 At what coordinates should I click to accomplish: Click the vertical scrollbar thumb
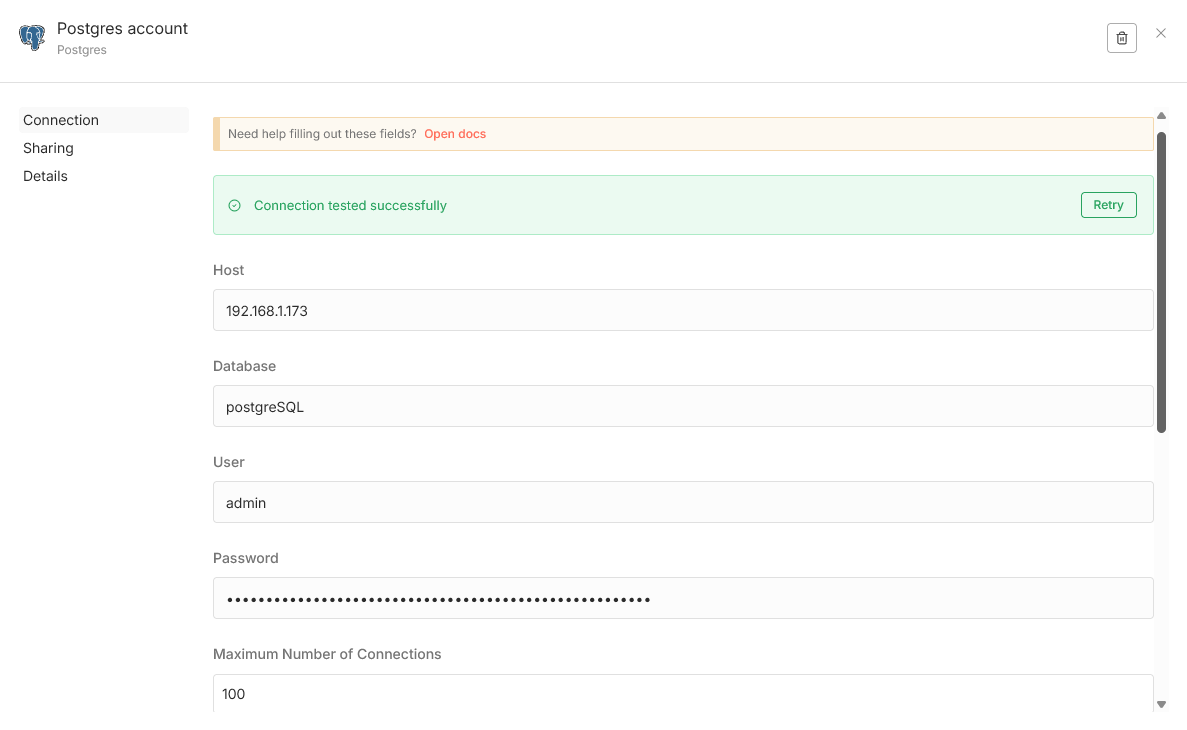(x=1161, y=280)
